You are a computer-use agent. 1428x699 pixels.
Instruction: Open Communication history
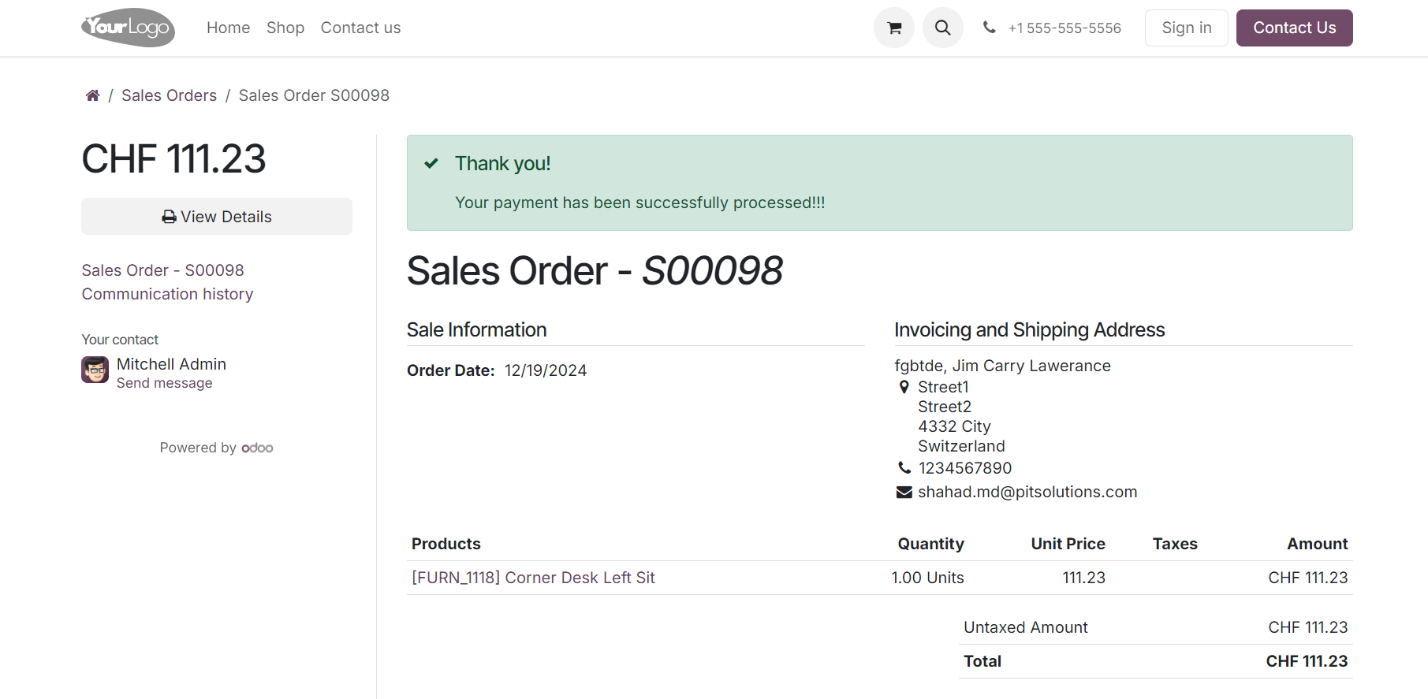pos(167,293)
